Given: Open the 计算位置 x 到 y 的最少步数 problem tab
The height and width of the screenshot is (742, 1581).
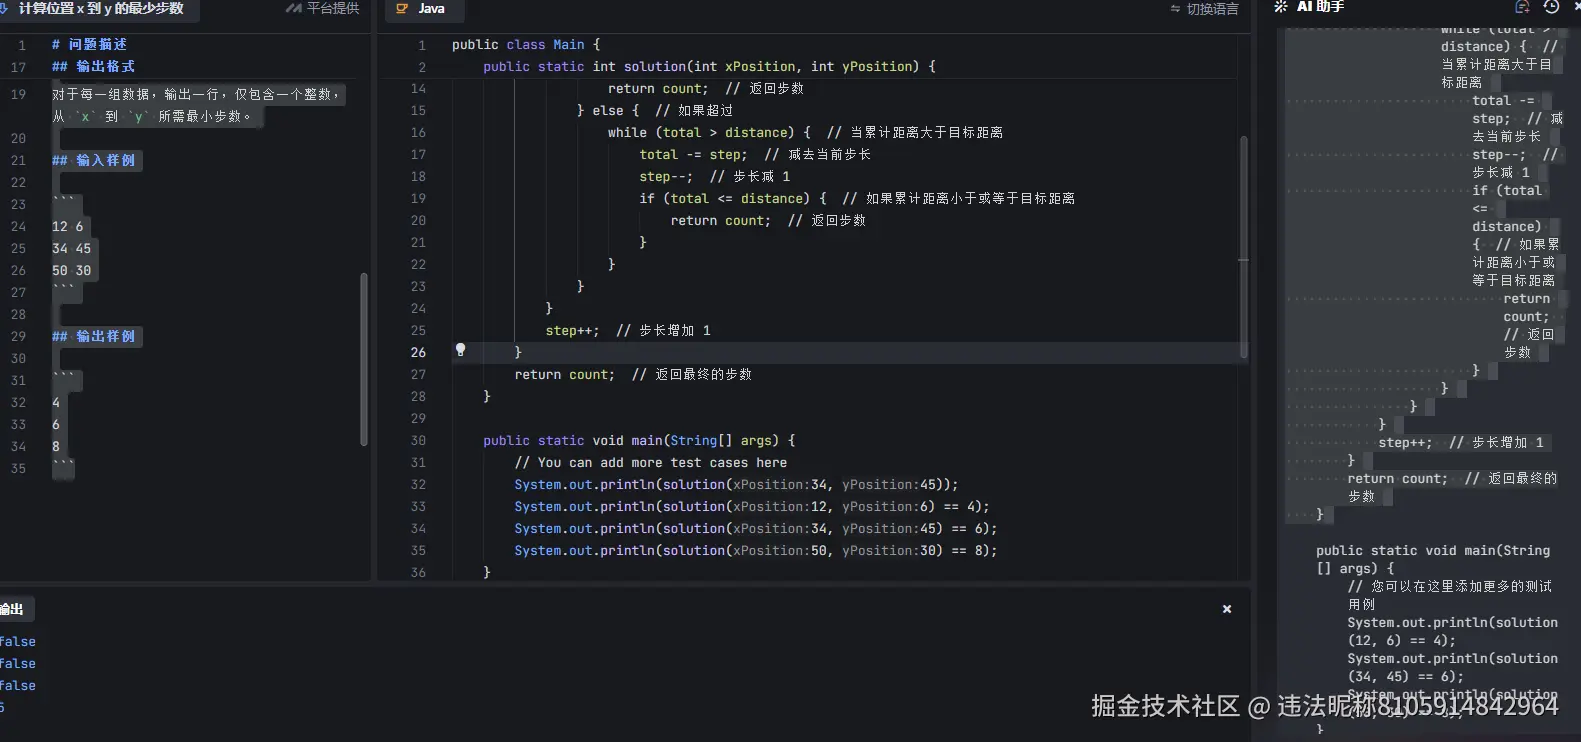Looking at the screenshot, I should [100, 8].
